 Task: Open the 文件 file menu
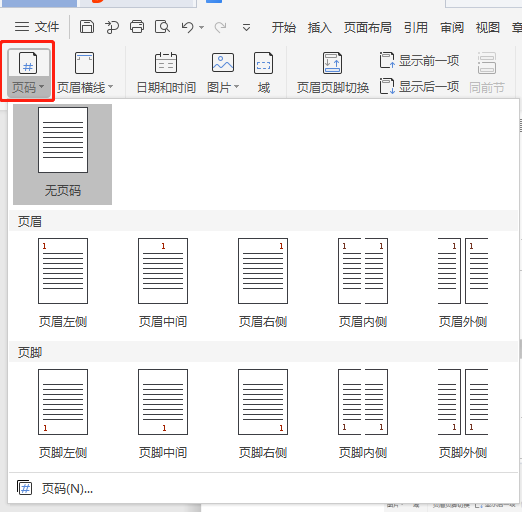click(37, 27)
